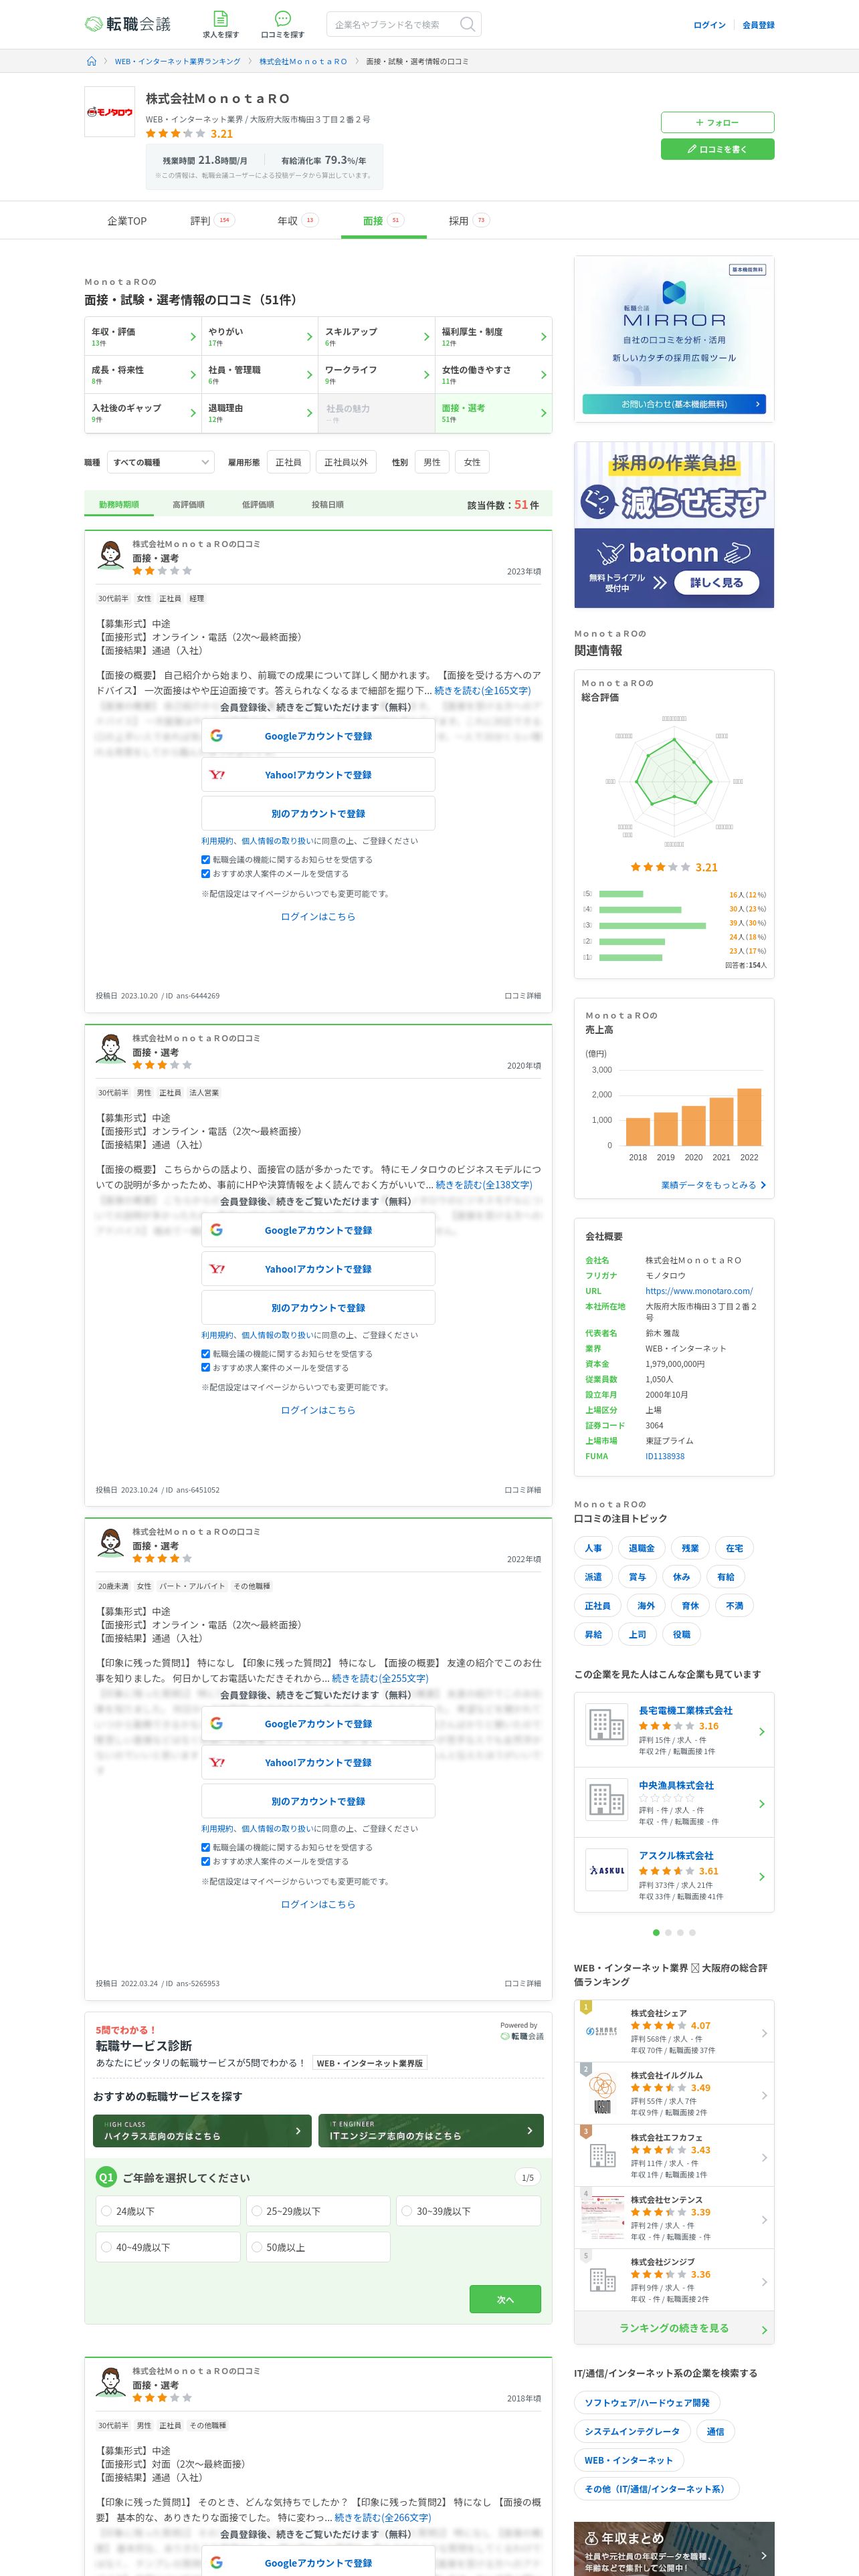Click the radar chart of 総合評価

(x=674, y=780)
